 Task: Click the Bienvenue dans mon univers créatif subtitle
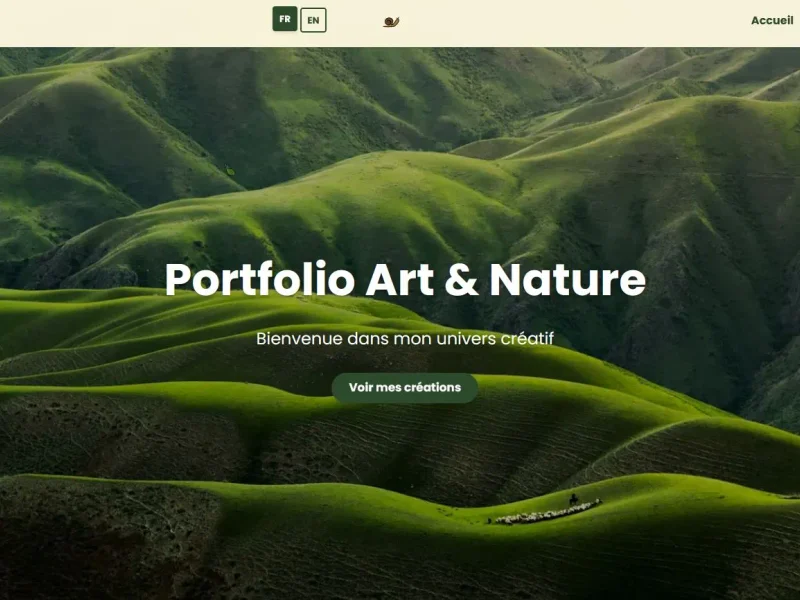click(405, 338)
